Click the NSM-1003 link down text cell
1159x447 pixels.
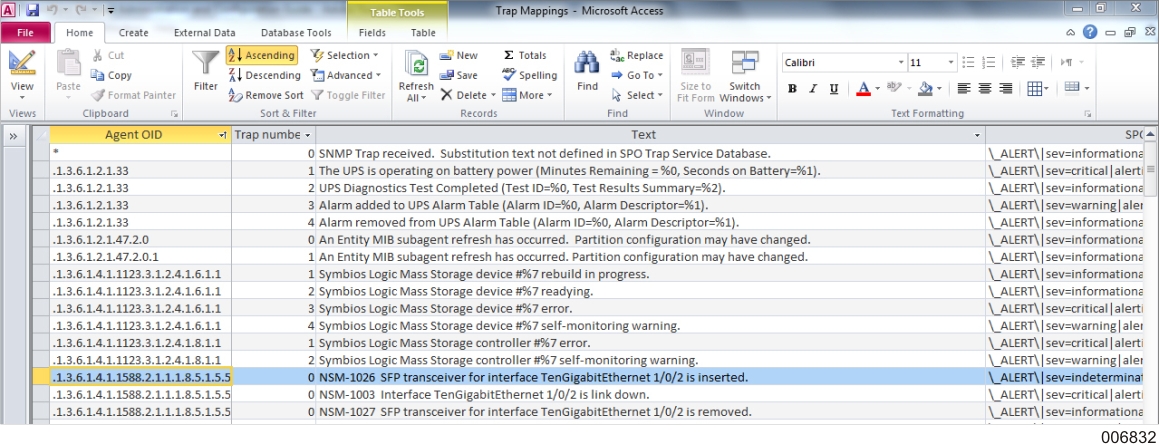pos(650,394)
